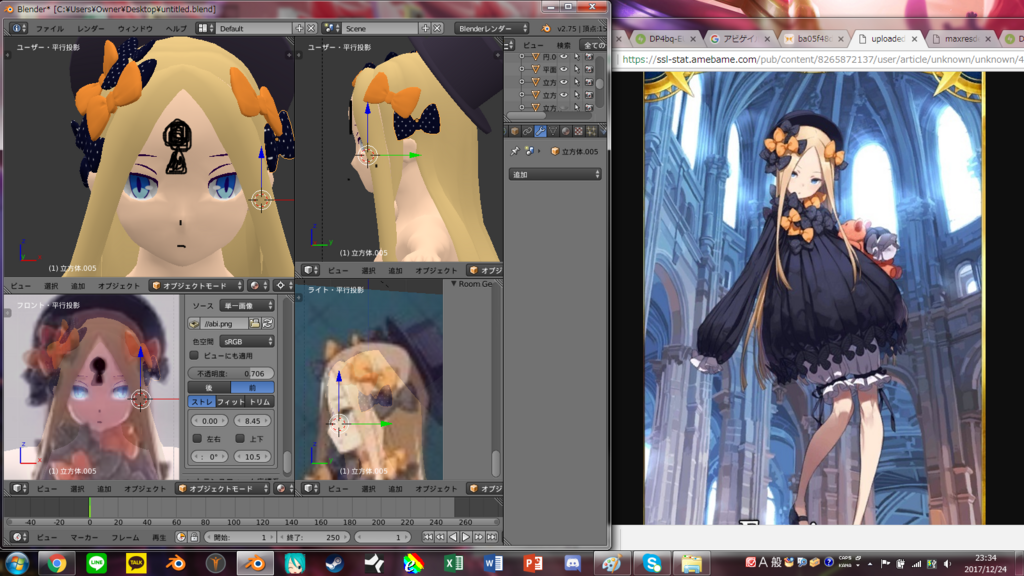Image resolution: width=1024 pixels, height=576 pixels.
Task: Click the 全ての filter button in outliner
Action: (594, 45)
